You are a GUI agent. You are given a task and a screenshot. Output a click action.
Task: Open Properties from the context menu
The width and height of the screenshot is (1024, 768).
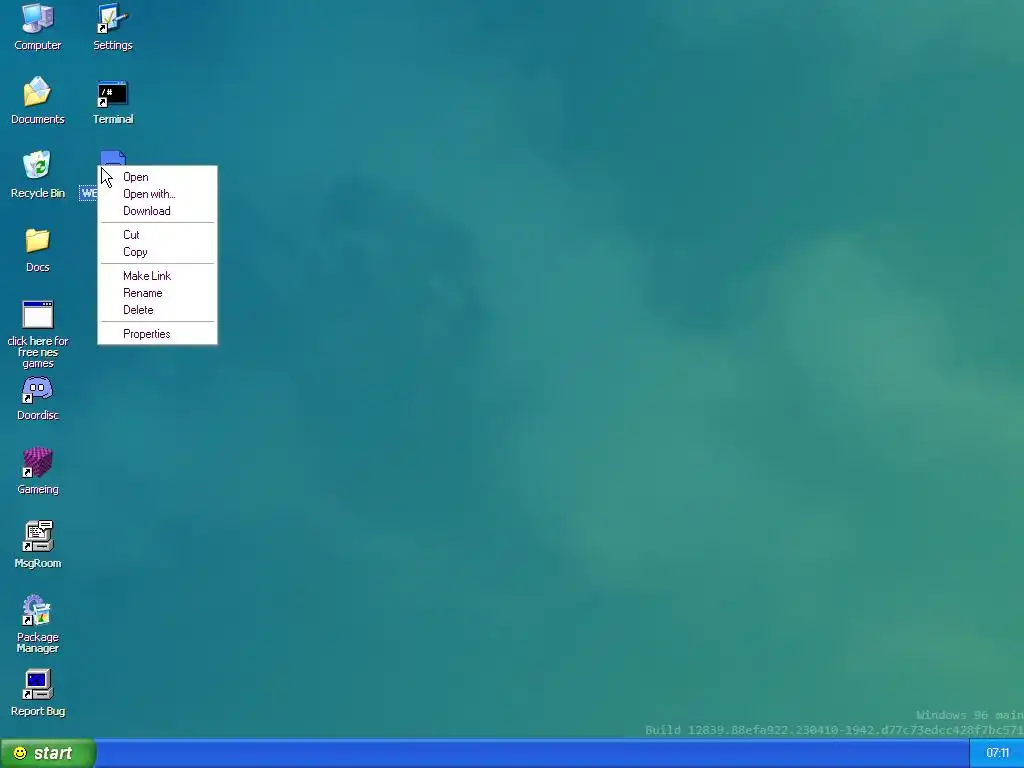coord(157,334)
